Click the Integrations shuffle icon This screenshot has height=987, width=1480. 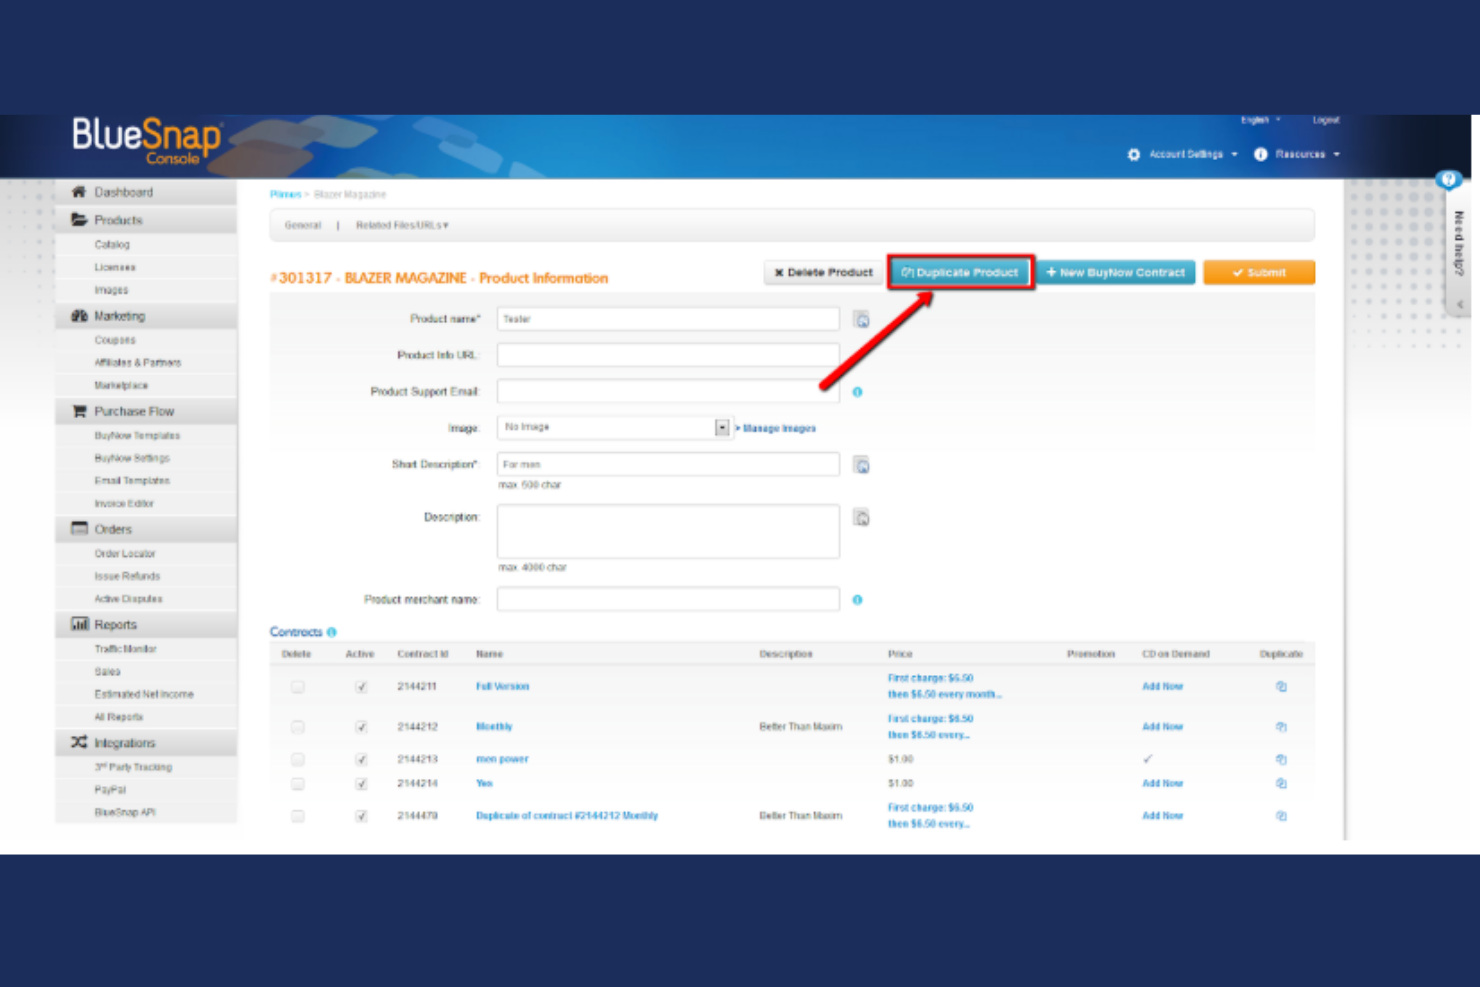[x=79, y=743]
